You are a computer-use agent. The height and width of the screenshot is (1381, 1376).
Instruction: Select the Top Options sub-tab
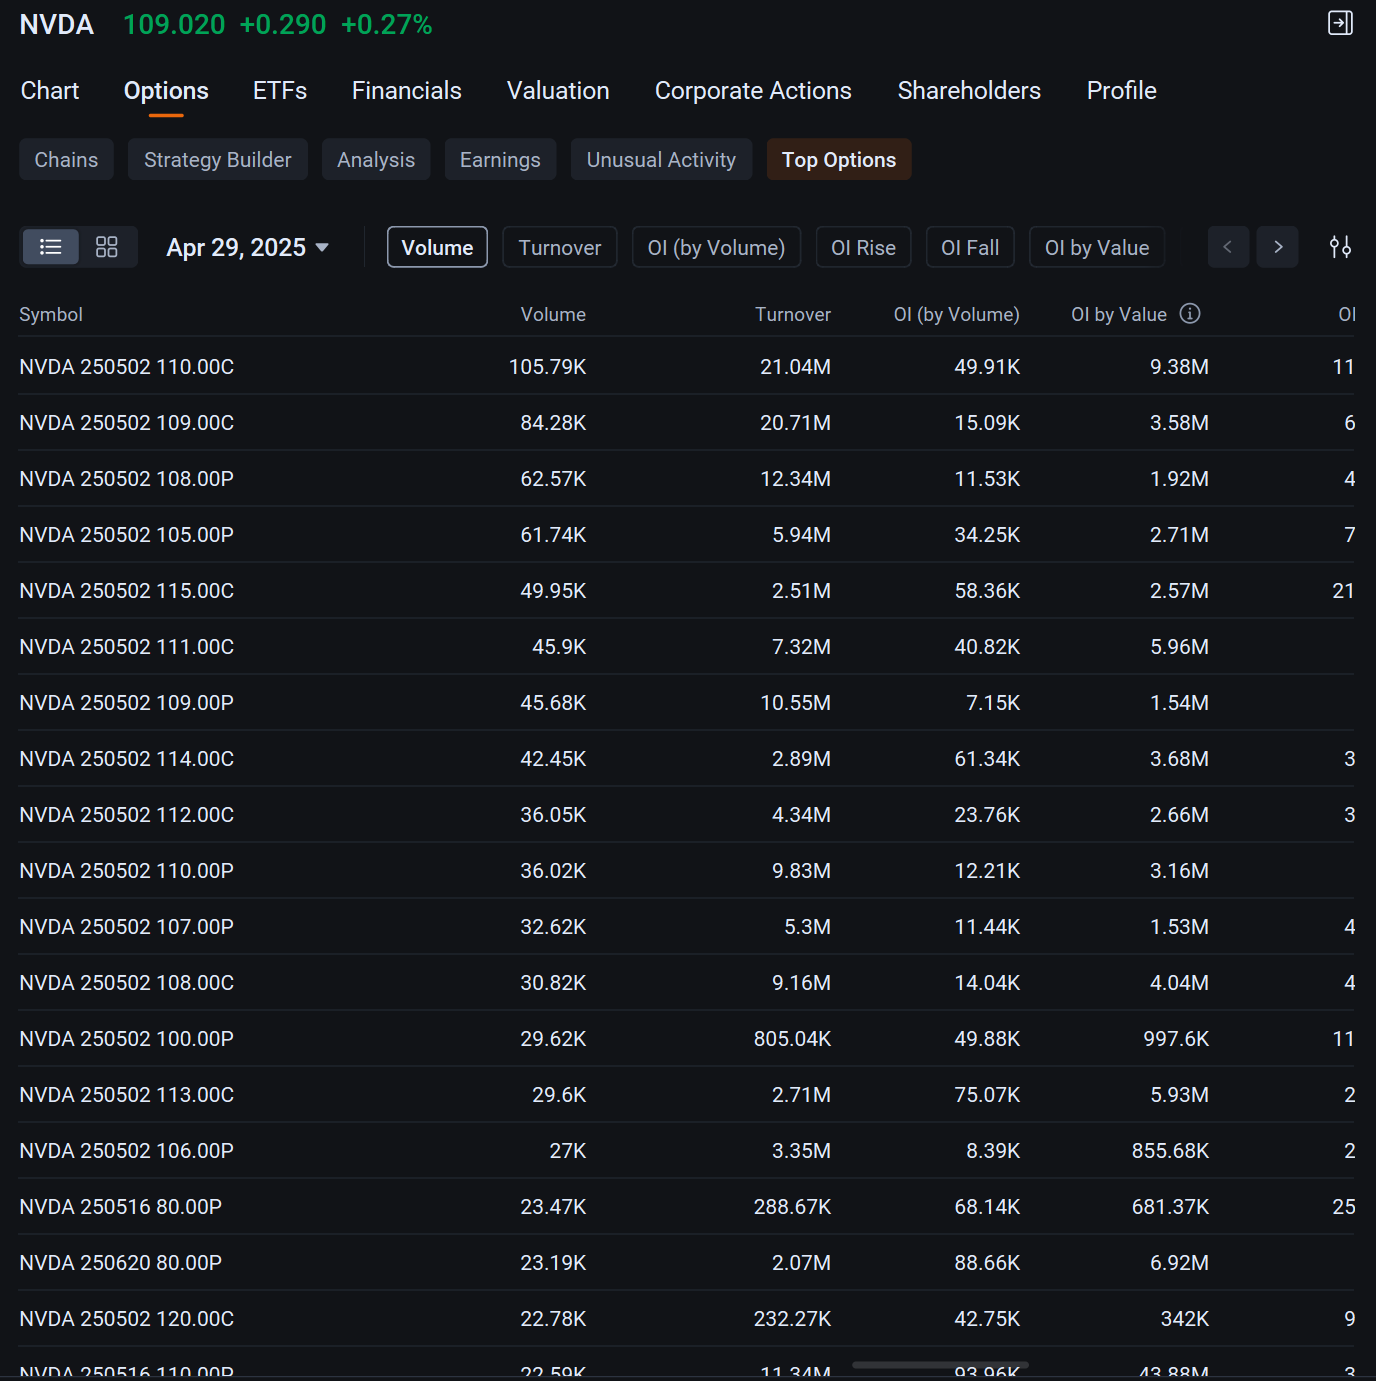839,160
